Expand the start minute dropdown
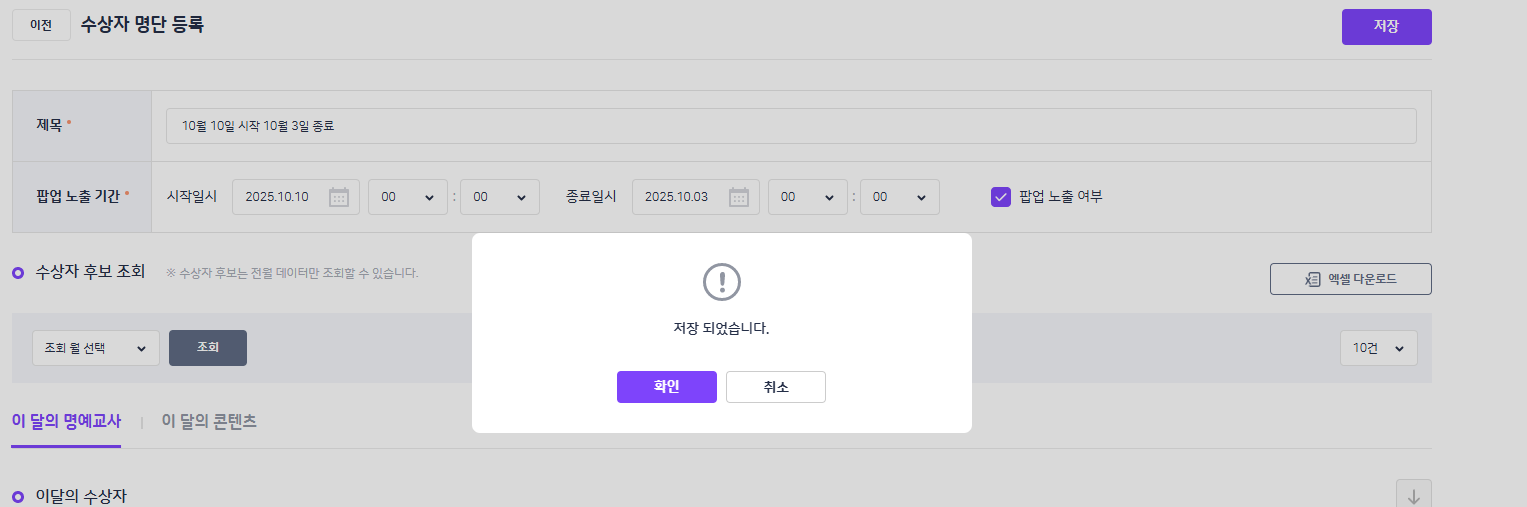 click(x=499, y=197)
